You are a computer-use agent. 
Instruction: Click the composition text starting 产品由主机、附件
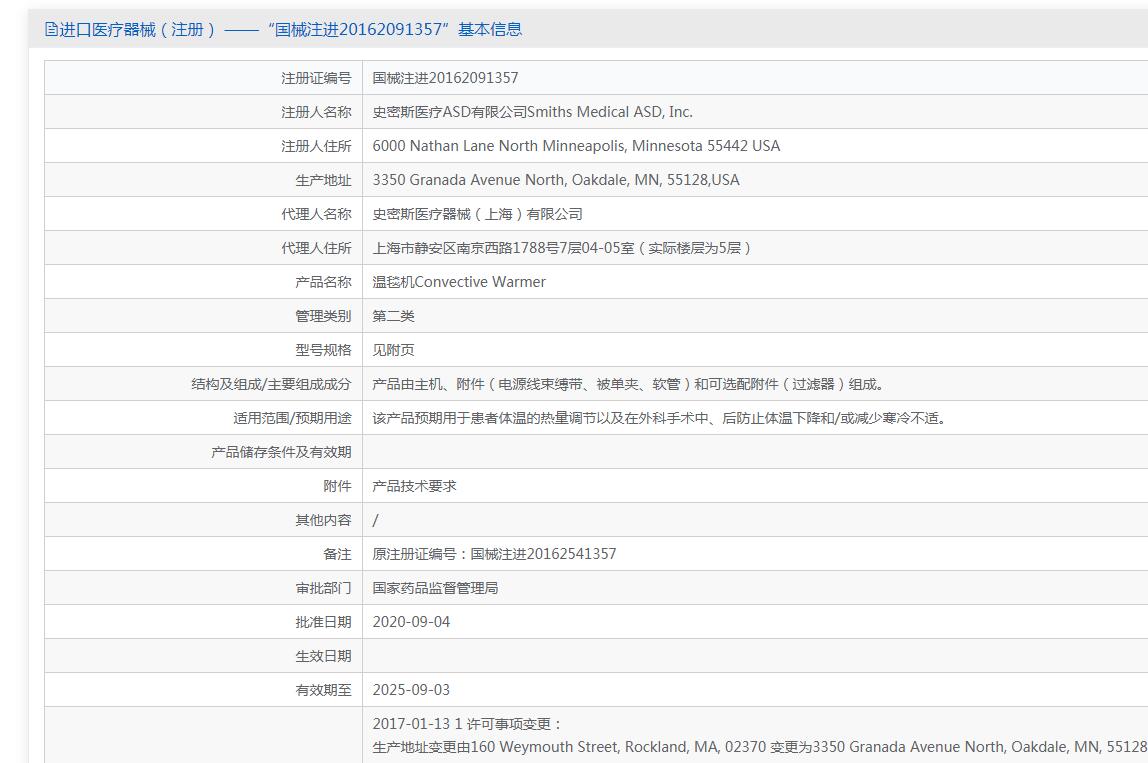pos(628,384)
